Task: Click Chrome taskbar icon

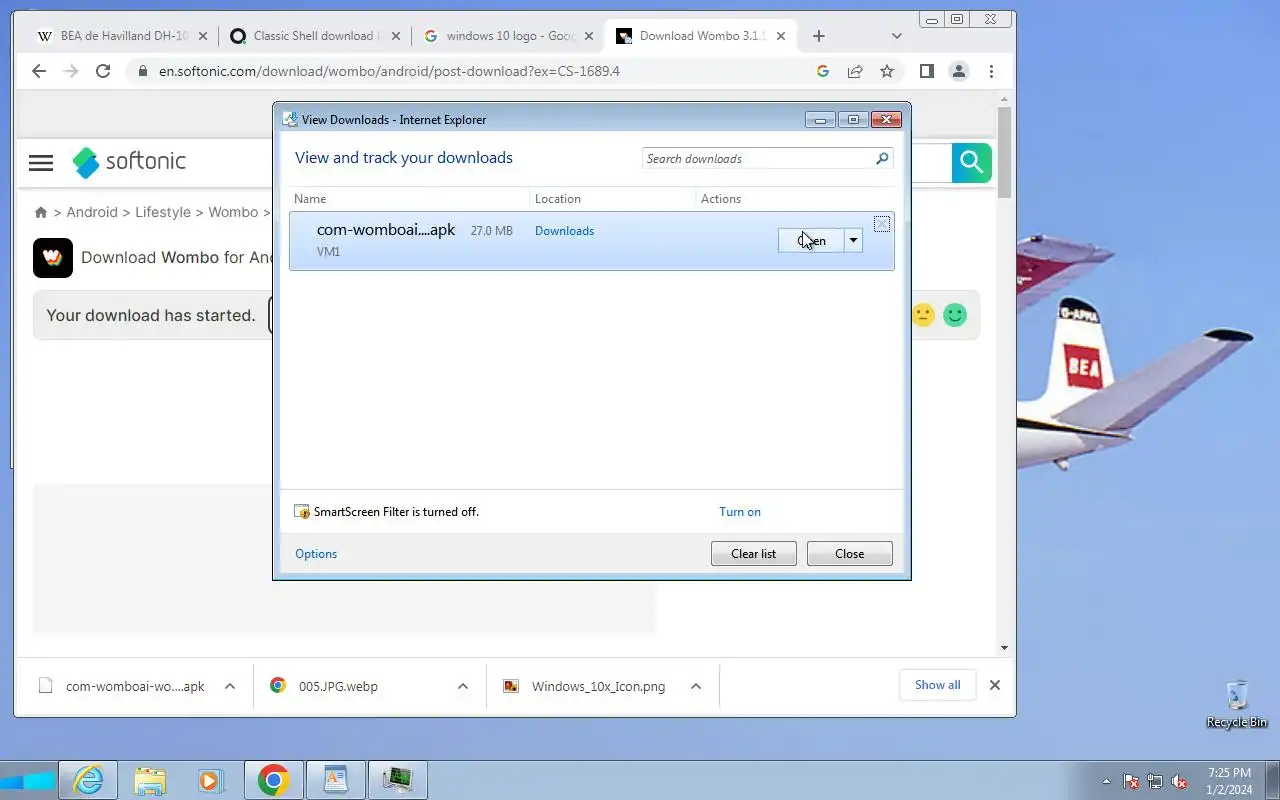Action: pos(273,780)
